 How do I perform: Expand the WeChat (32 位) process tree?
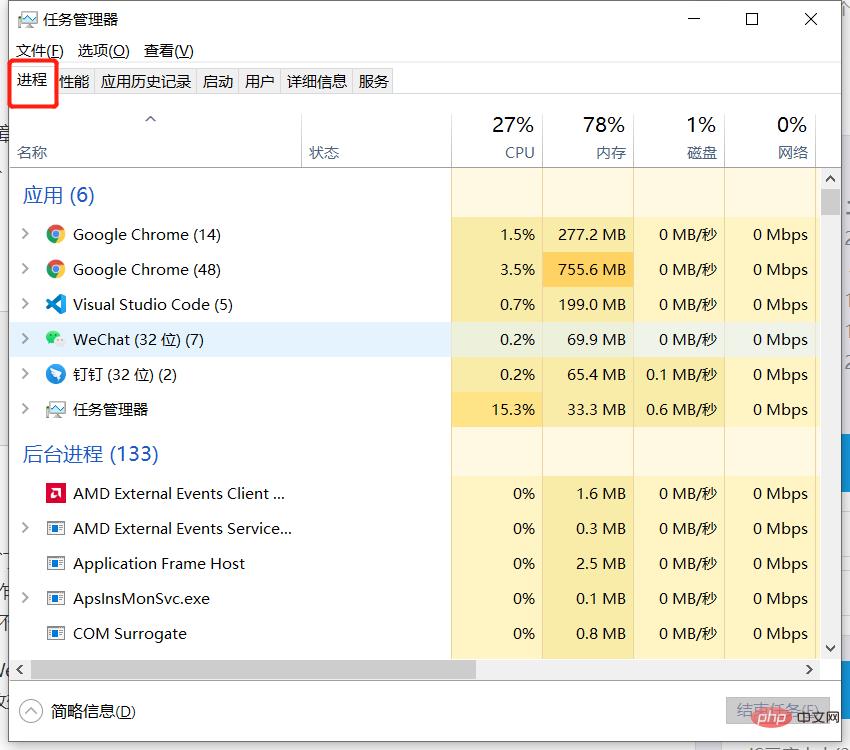click(26, 339)
